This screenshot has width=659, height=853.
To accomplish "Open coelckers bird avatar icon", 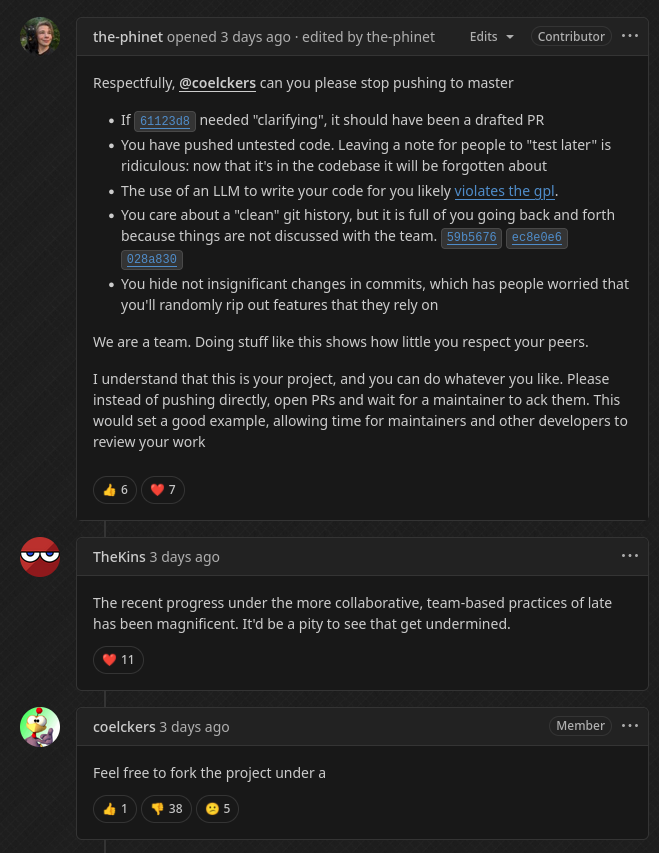I will click(x=40, y=727).
